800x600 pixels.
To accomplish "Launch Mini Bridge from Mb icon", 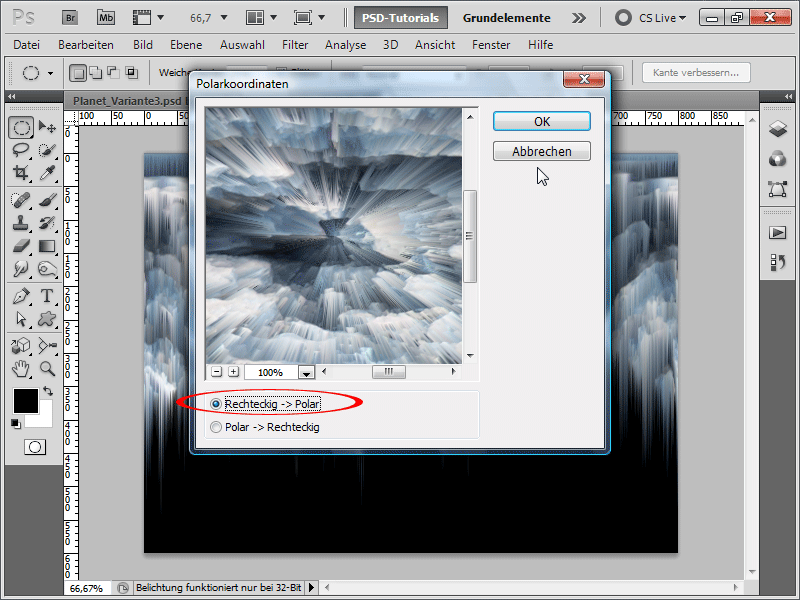I will tap(106, 18).
